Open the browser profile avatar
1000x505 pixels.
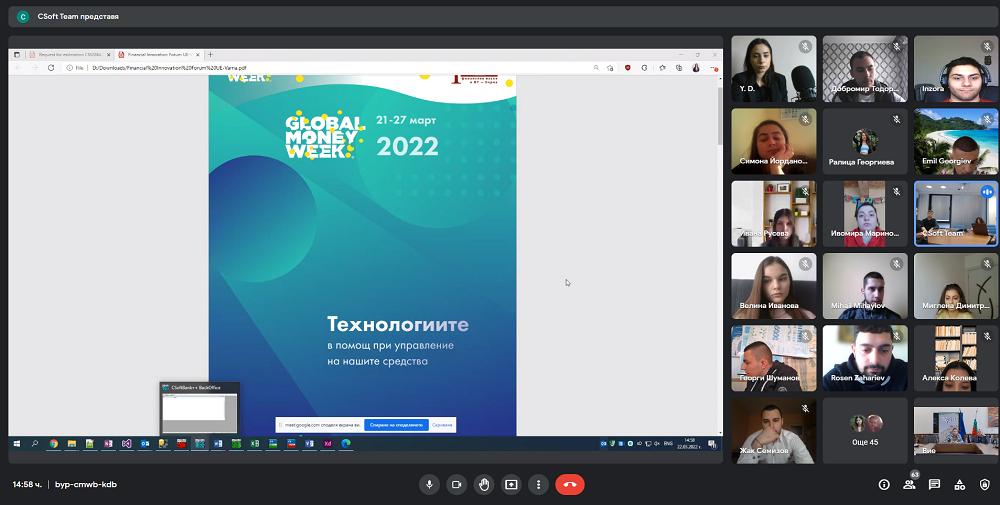696,68
